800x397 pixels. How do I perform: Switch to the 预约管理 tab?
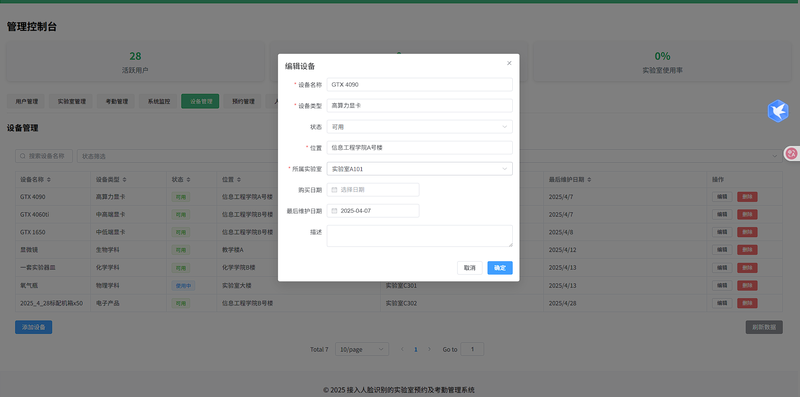coord(243,101)
